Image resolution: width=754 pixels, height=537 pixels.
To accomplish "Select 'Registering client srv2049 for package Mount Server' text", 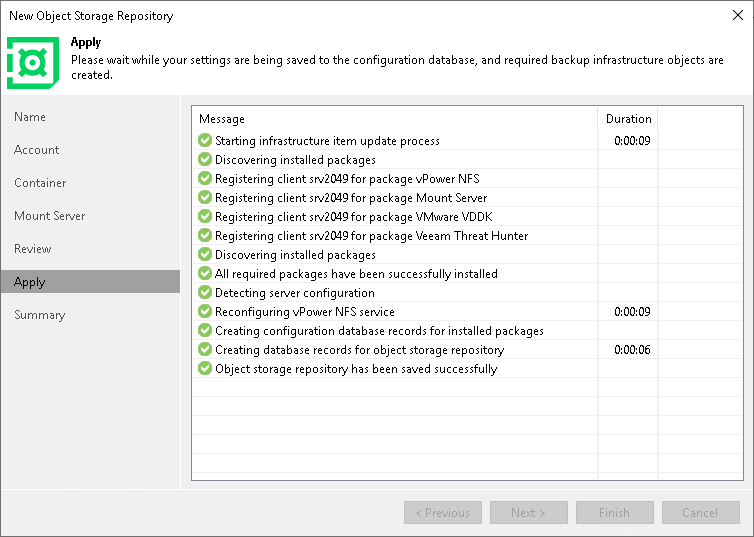I will [x=351, y=198].
